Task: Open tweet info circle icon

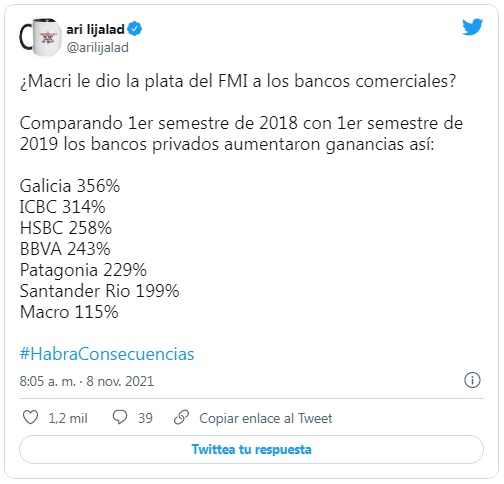Action: click(x=472, y=380)
